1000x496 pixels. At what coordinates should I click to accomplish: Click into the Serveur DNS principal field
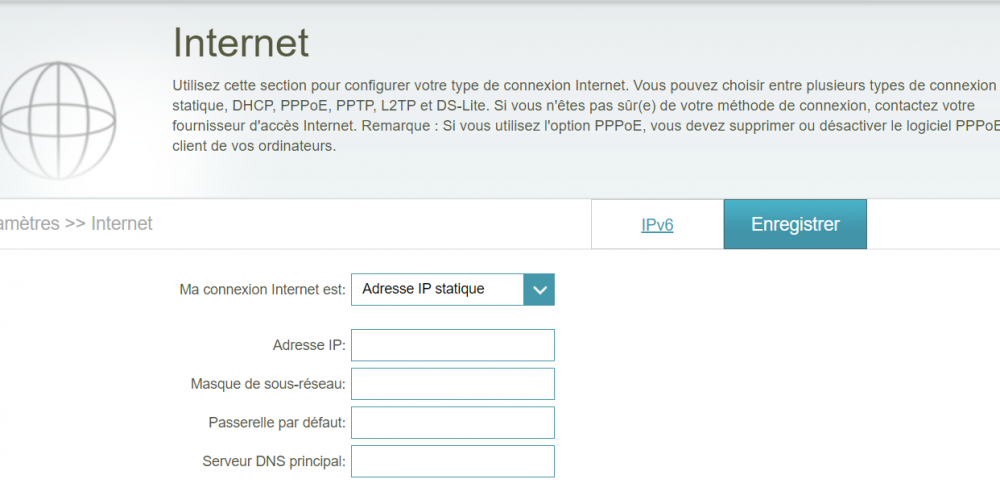452,462
